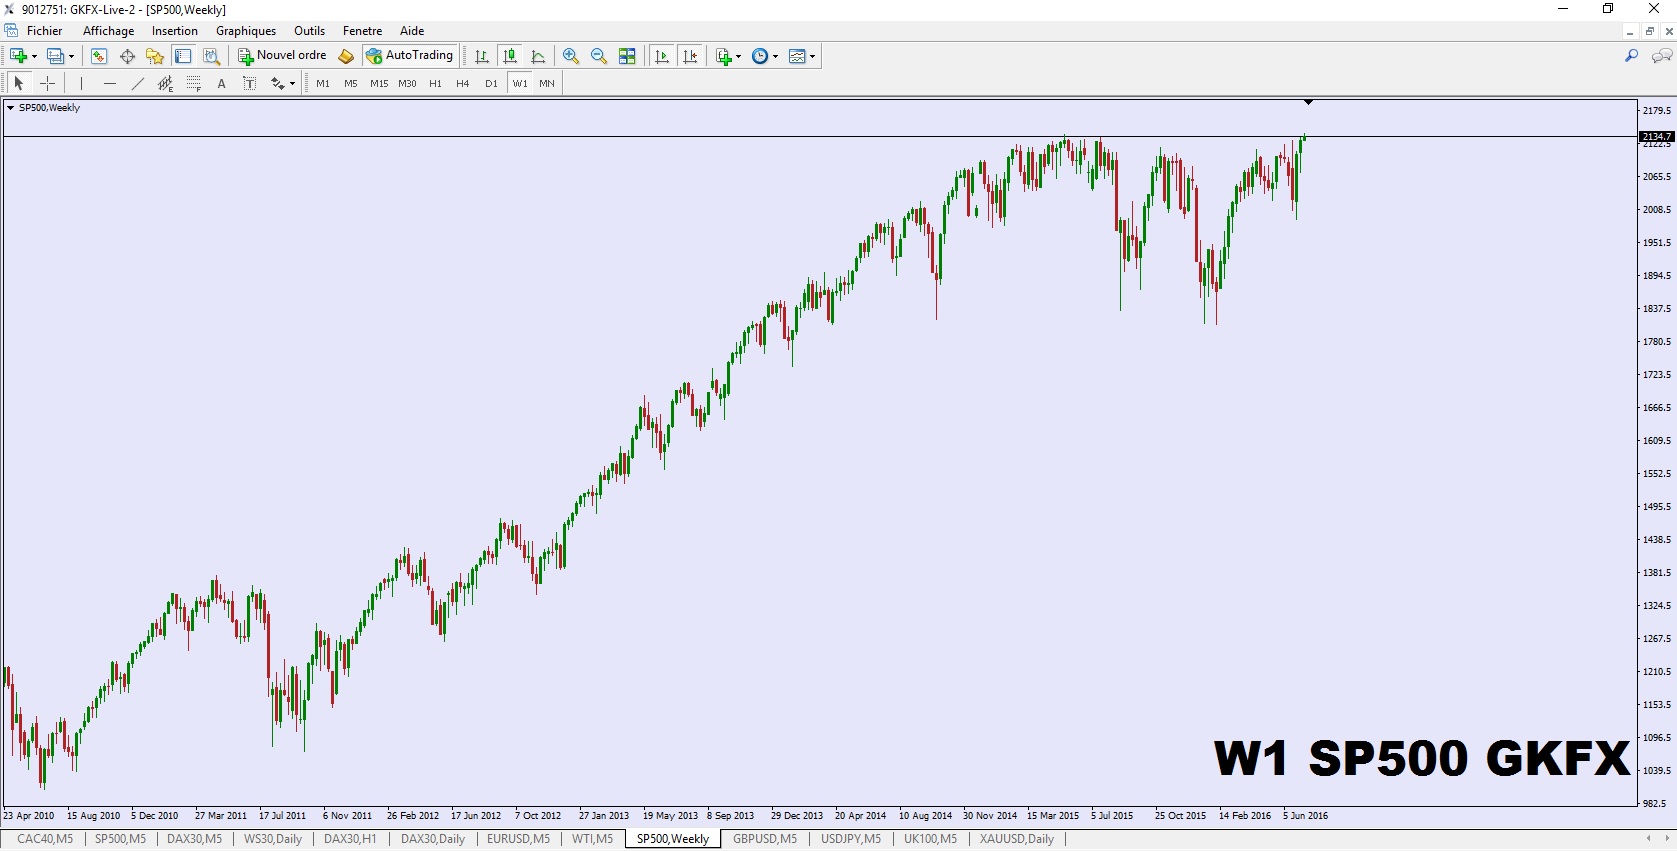Screen dimensions: 1677x851
Task: Switch to the XAUUSD,Daily chart tab
Action: tap(1017, 839)
